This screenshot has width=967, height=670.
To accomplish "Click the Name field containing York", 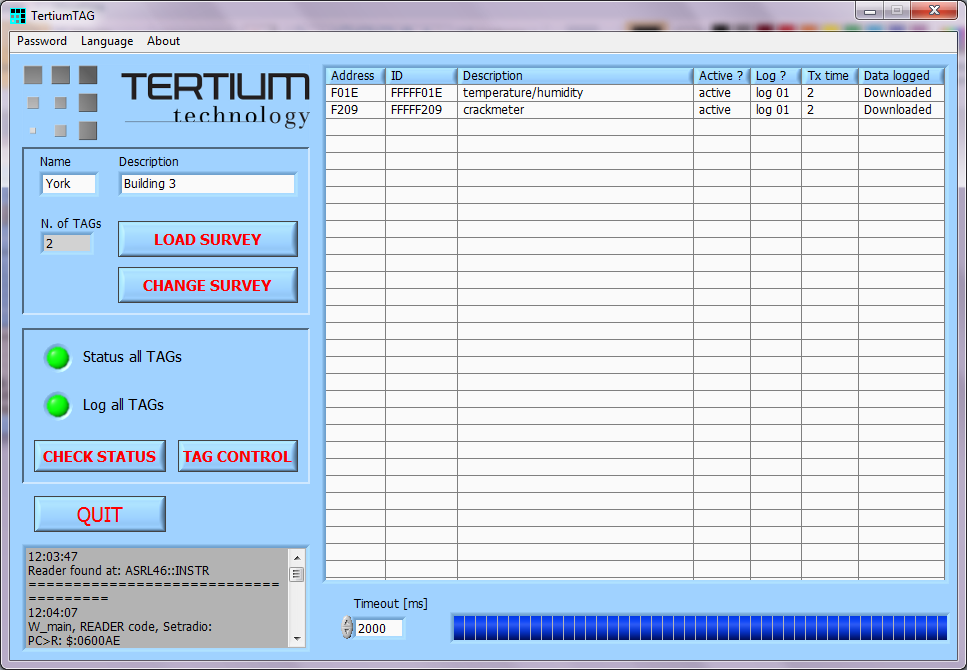I will point(69,184).
